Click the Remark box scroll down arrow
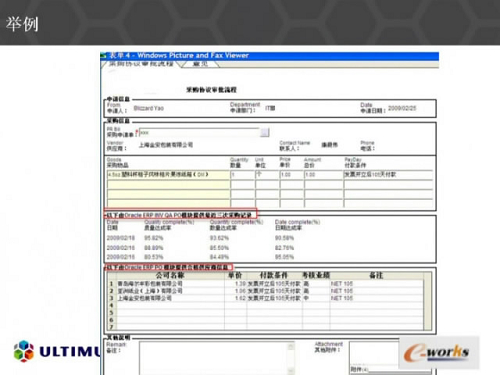This screenshot has width=500, height=375. tap(291, 371)
